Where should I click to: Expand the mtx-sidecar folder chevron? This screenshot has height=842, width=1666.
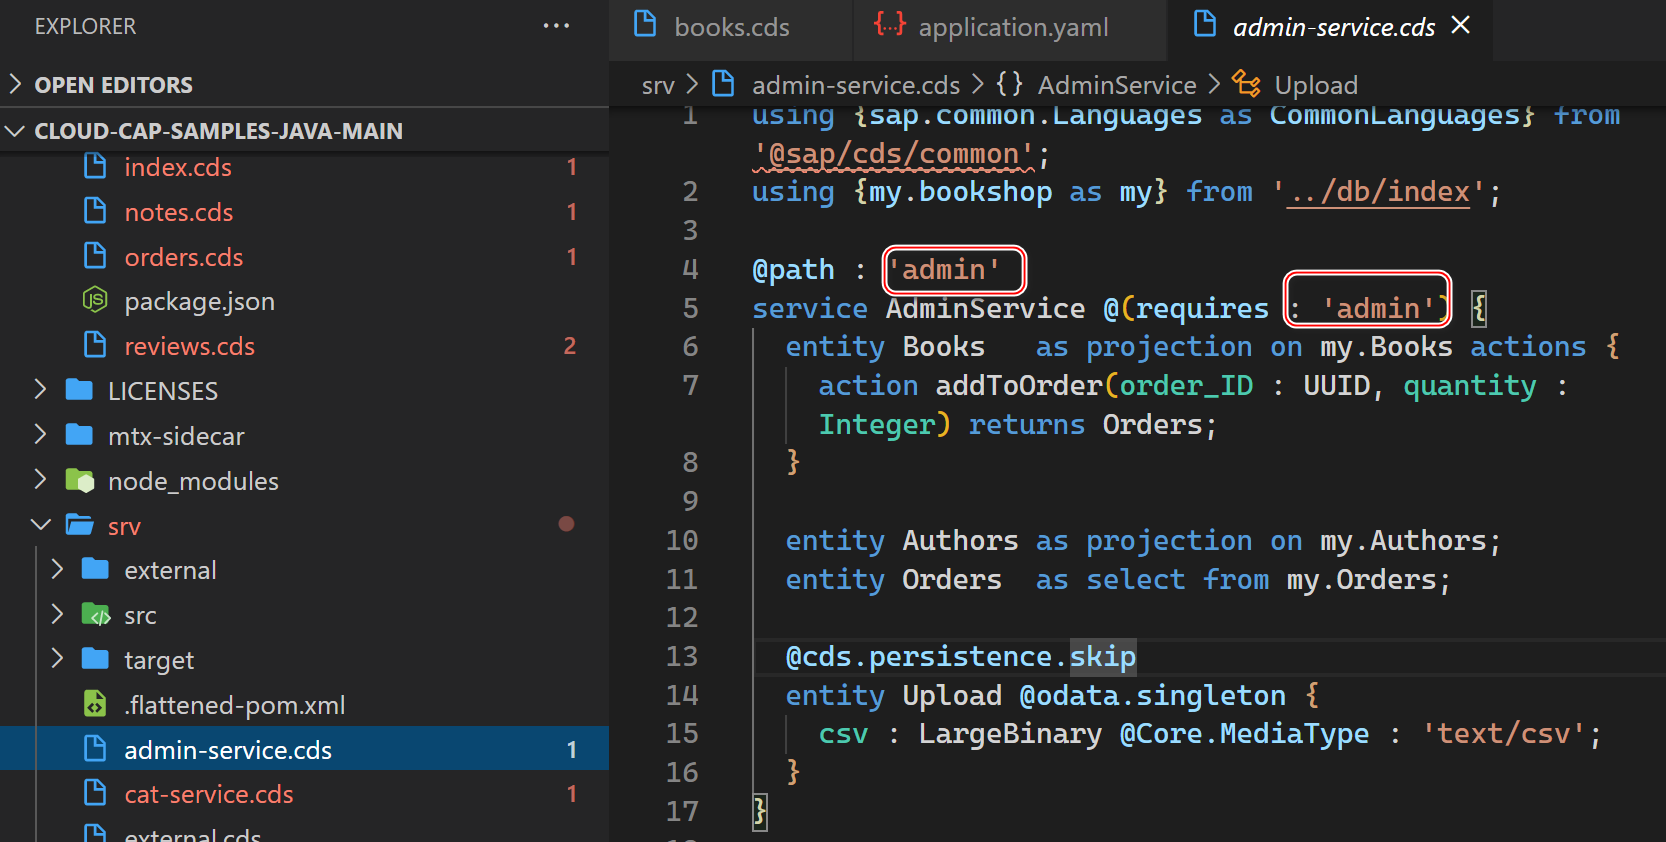[x=40, y=434]
